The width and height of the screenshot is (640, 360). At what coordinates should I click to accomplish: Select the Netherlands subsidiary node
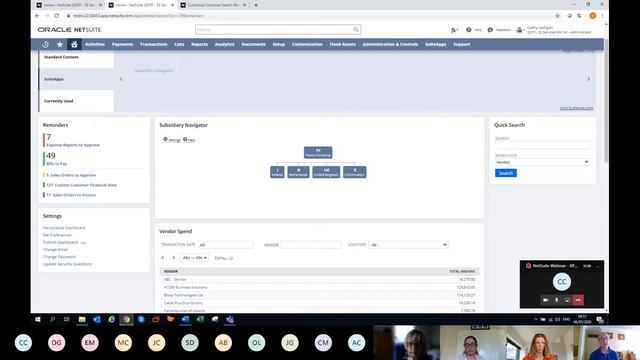point(298,172)
